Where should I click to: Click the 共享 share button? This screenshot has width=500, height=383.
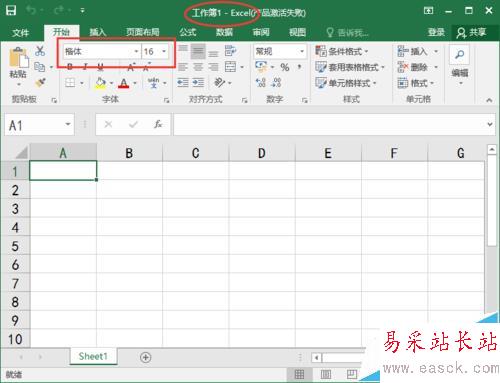pos(471,33)
